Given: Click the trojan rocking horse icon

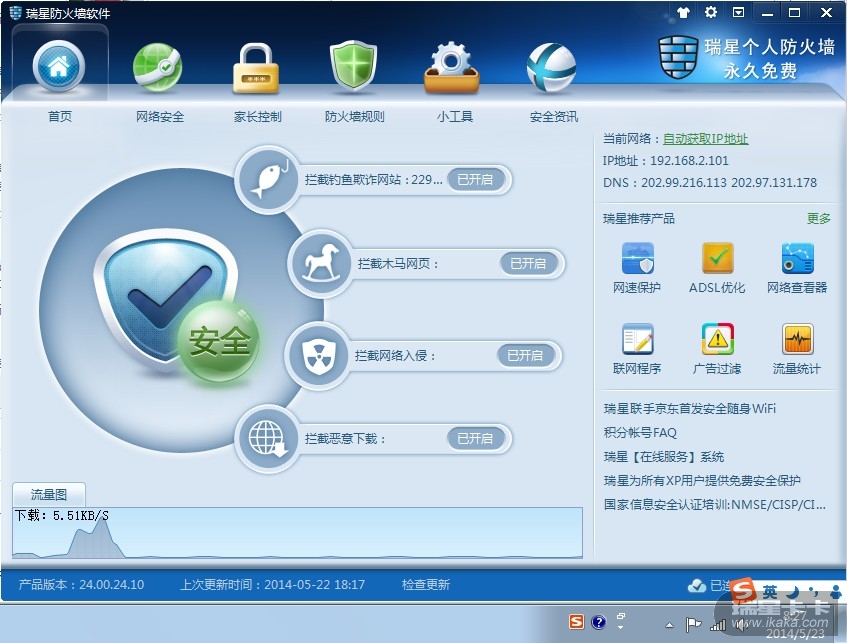Looking at the screenshot, I should (321, 263).
